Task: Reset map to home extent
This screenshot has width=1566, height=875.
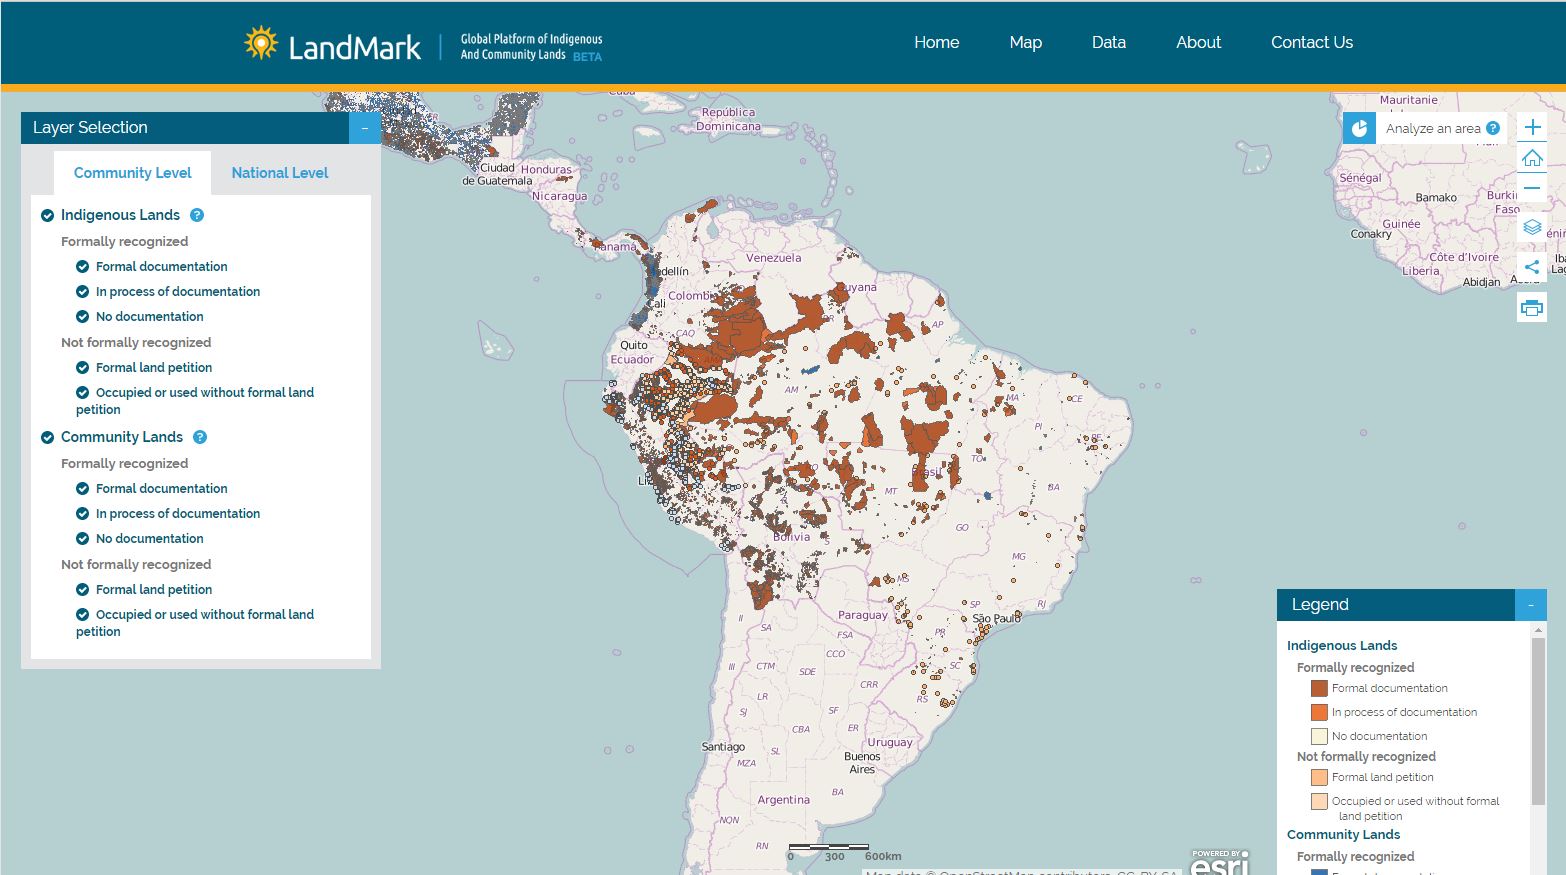Action: tap(1532, 158)
